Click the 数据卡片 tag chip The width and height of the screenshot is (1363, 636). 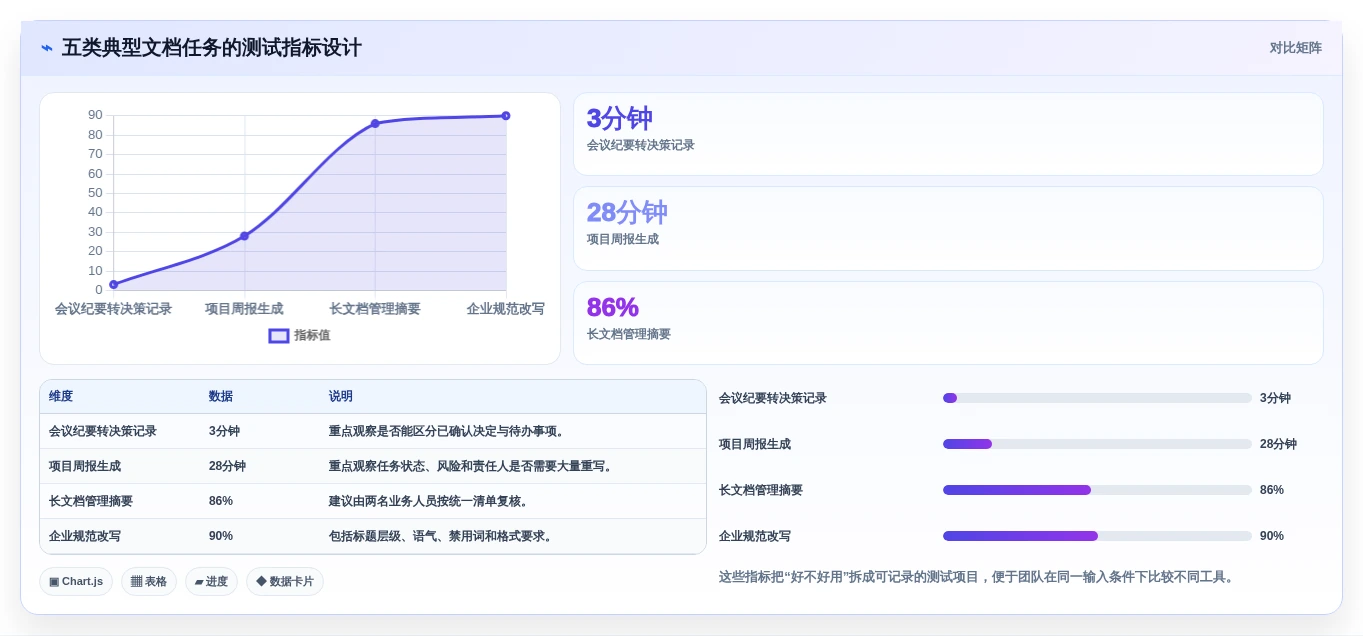[x=285, y=582]
